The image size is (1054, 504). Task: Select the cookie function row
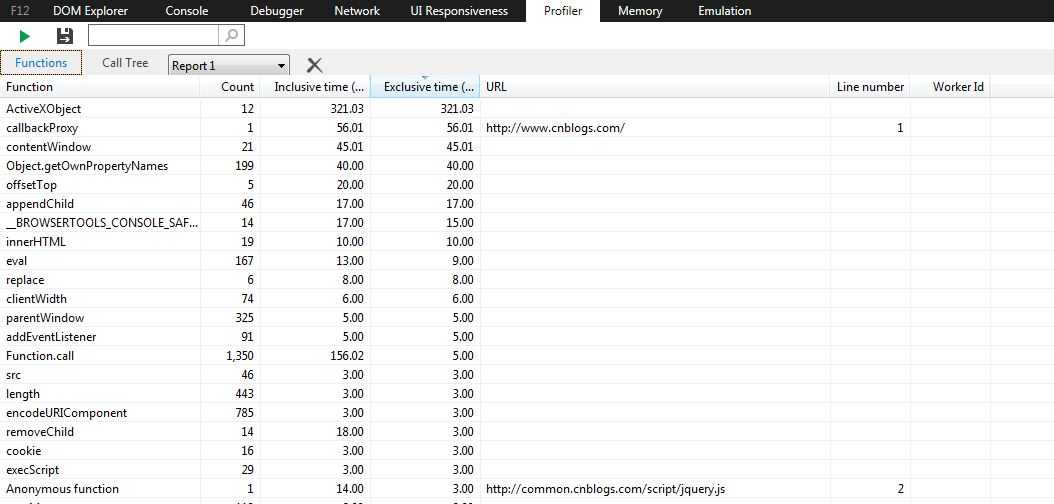[x=527, y=451]
